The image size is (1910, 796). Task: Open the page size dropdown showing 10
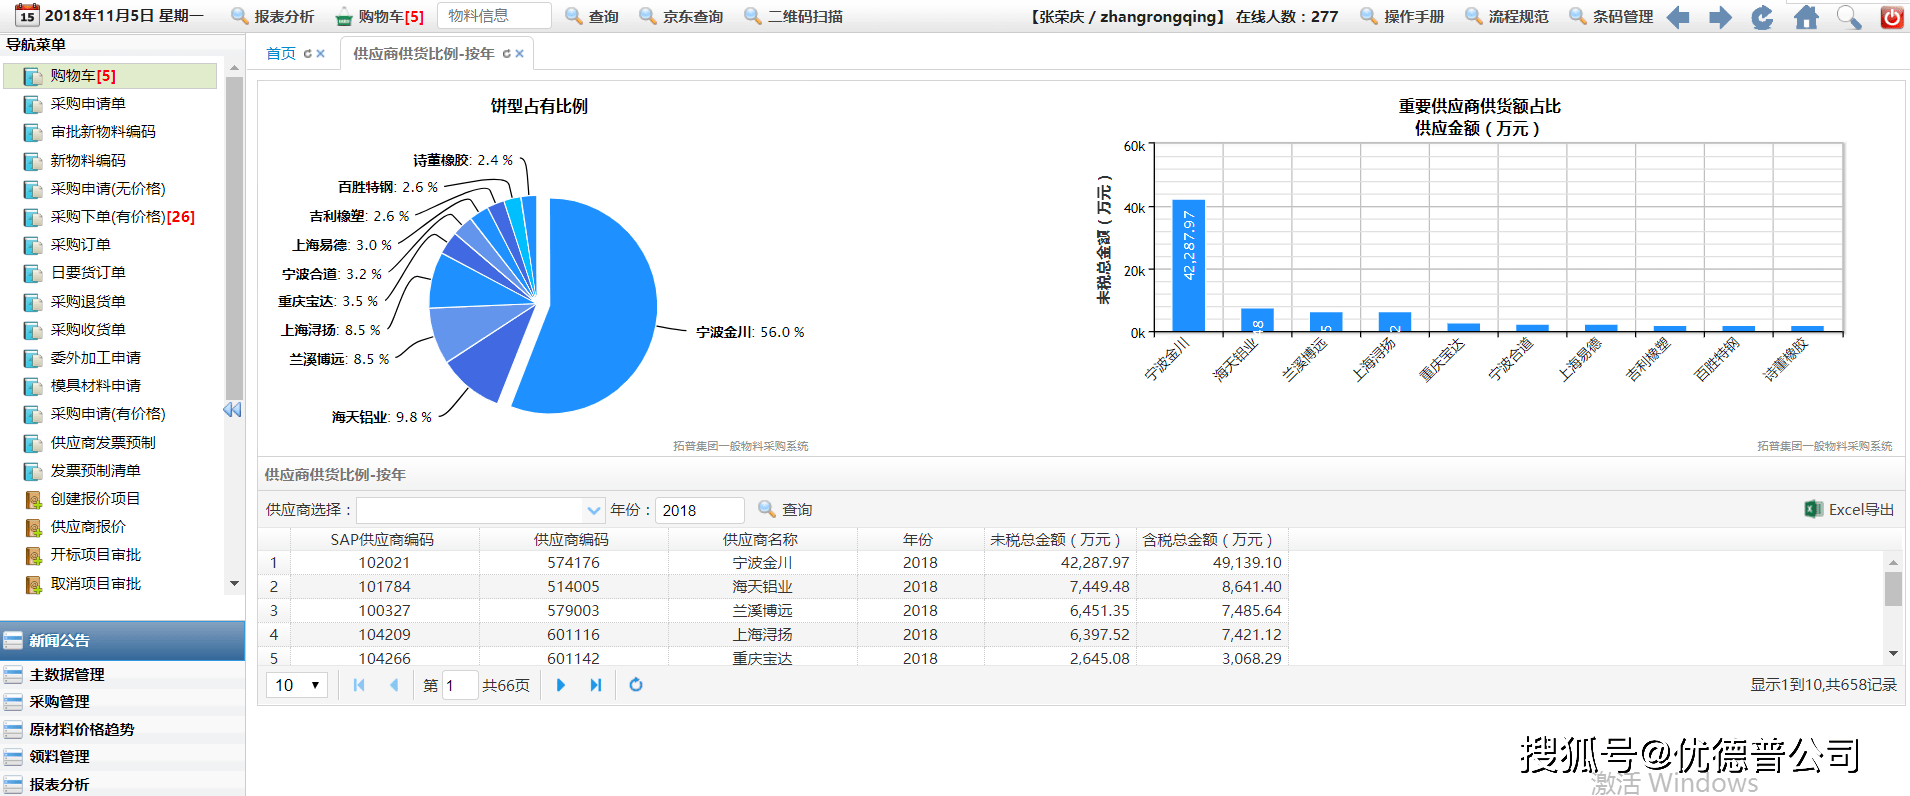[297, 685]
